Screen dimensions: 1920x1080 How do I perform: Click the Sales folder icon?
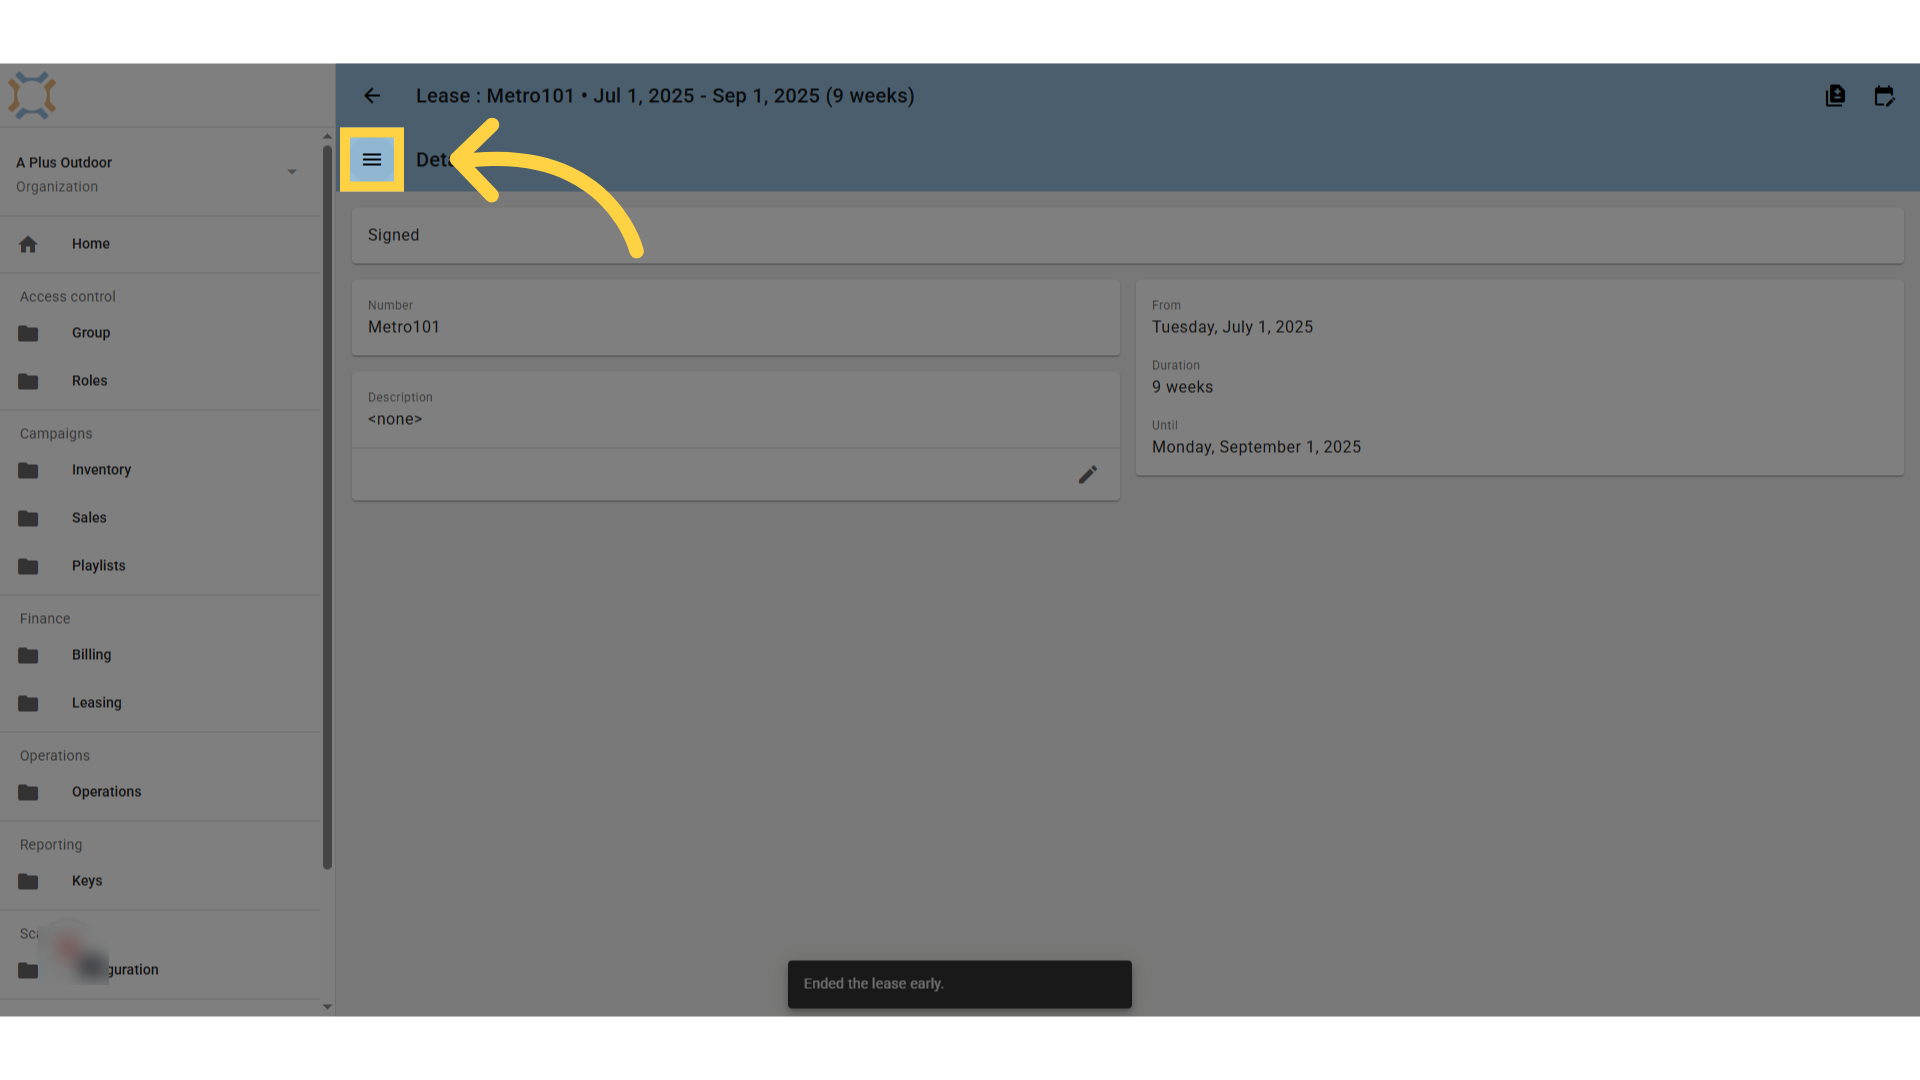28,518
